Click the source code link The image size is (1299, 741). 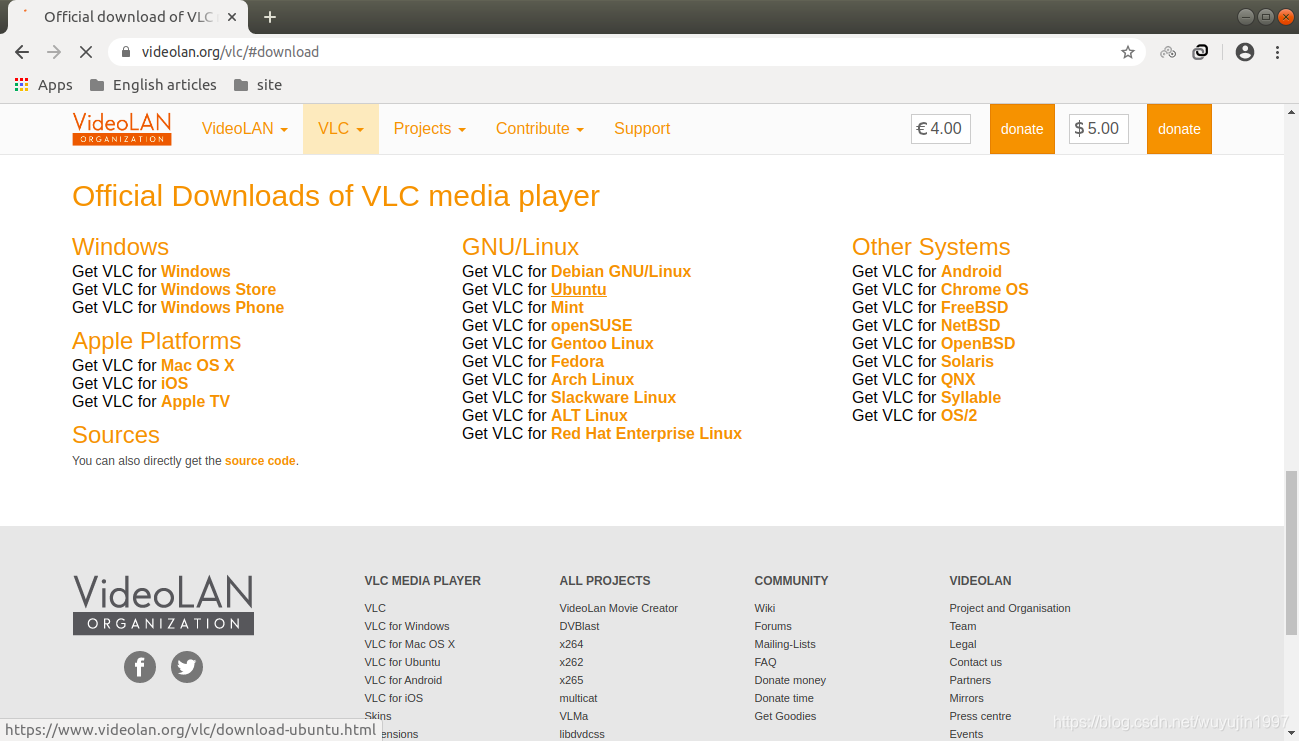click(x=260, y=461)
